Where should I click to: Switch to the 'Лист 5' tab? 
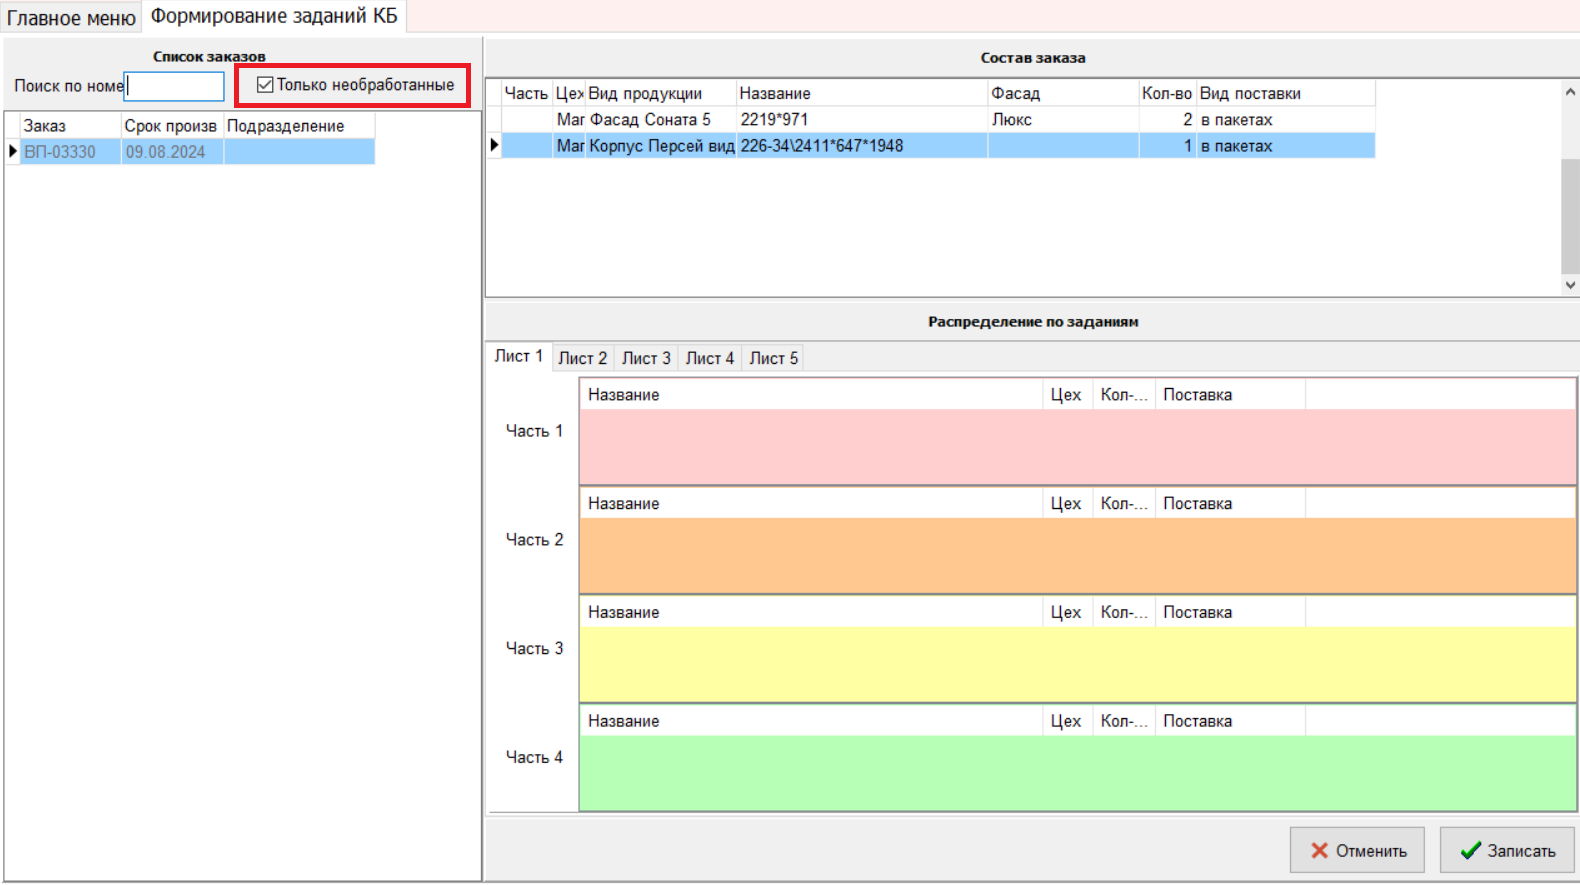click(x=773, y=358)
